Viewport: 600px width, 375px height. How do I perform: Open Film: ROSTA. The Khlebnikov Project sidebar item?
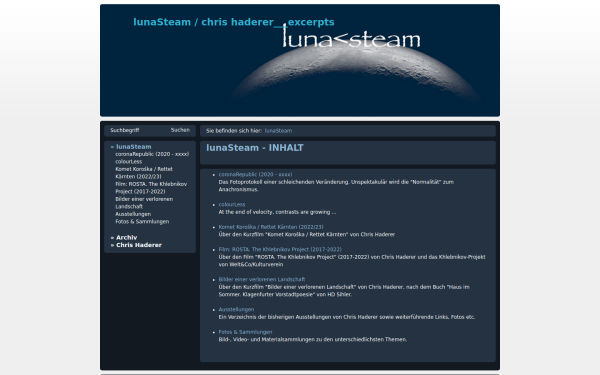(151, 188)
